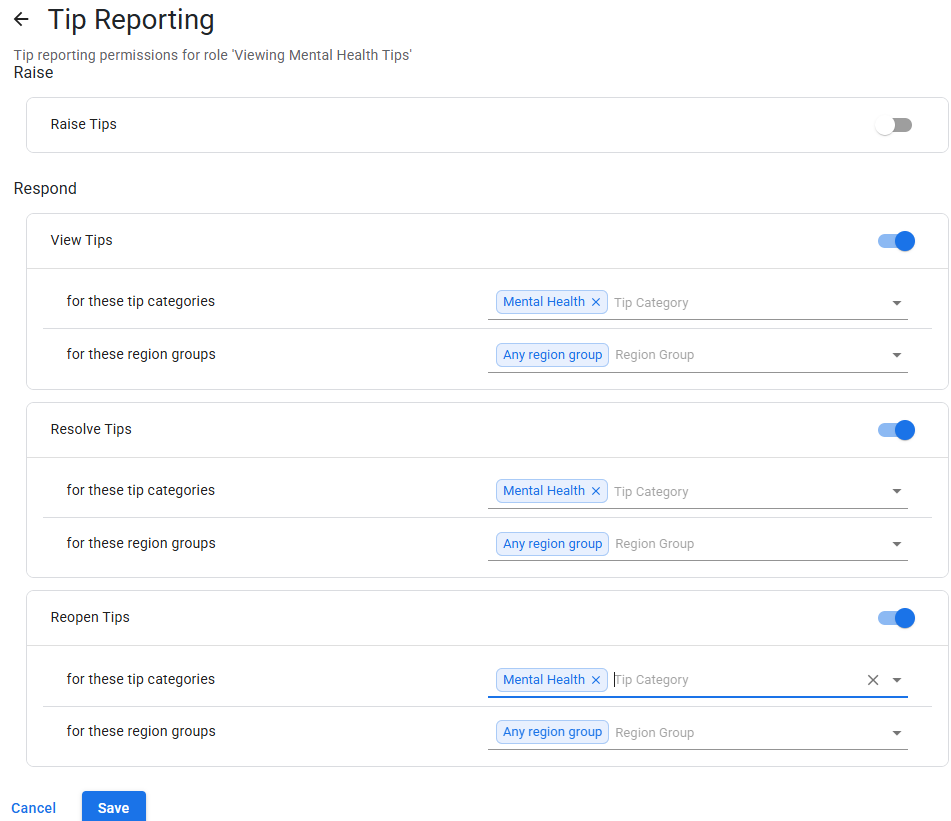Click the Tip Reporting page title
This screenshot has width=951, height=821.
tap(131, 19)
